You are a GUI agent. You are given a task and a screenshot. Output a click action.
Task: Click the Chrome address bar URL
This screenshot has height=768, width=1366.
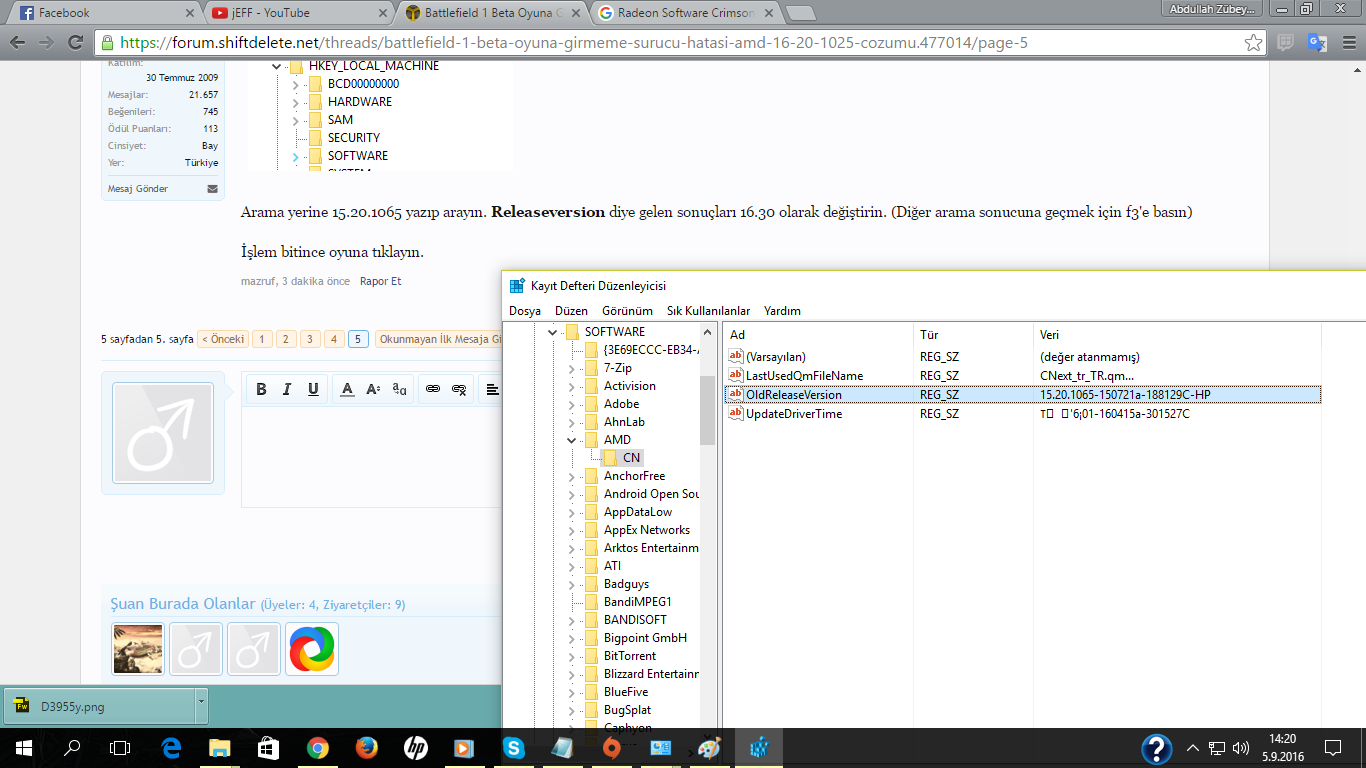coord(574,43)
